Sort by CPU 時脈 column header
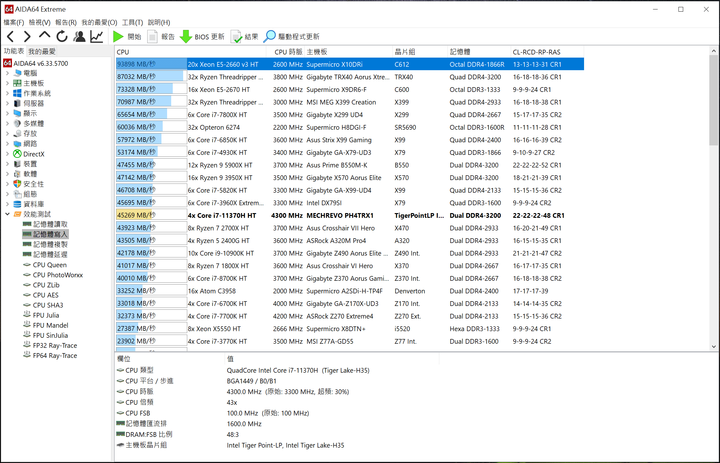Viewport: 720px width, 463px height. click(x=288, y=52)
